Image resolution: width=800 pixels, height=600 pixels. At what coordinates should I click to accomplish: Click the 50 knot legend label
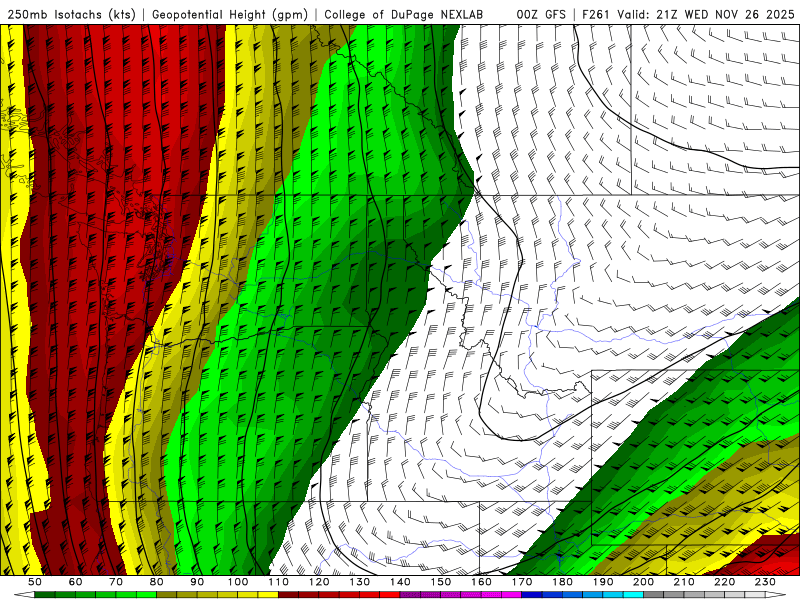(x=35, y=582)
